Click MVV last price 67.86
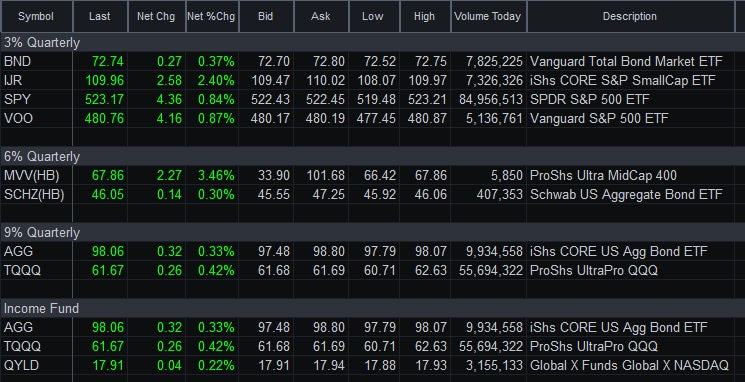Viewport: 745px width, 382px height. [108, 175]
